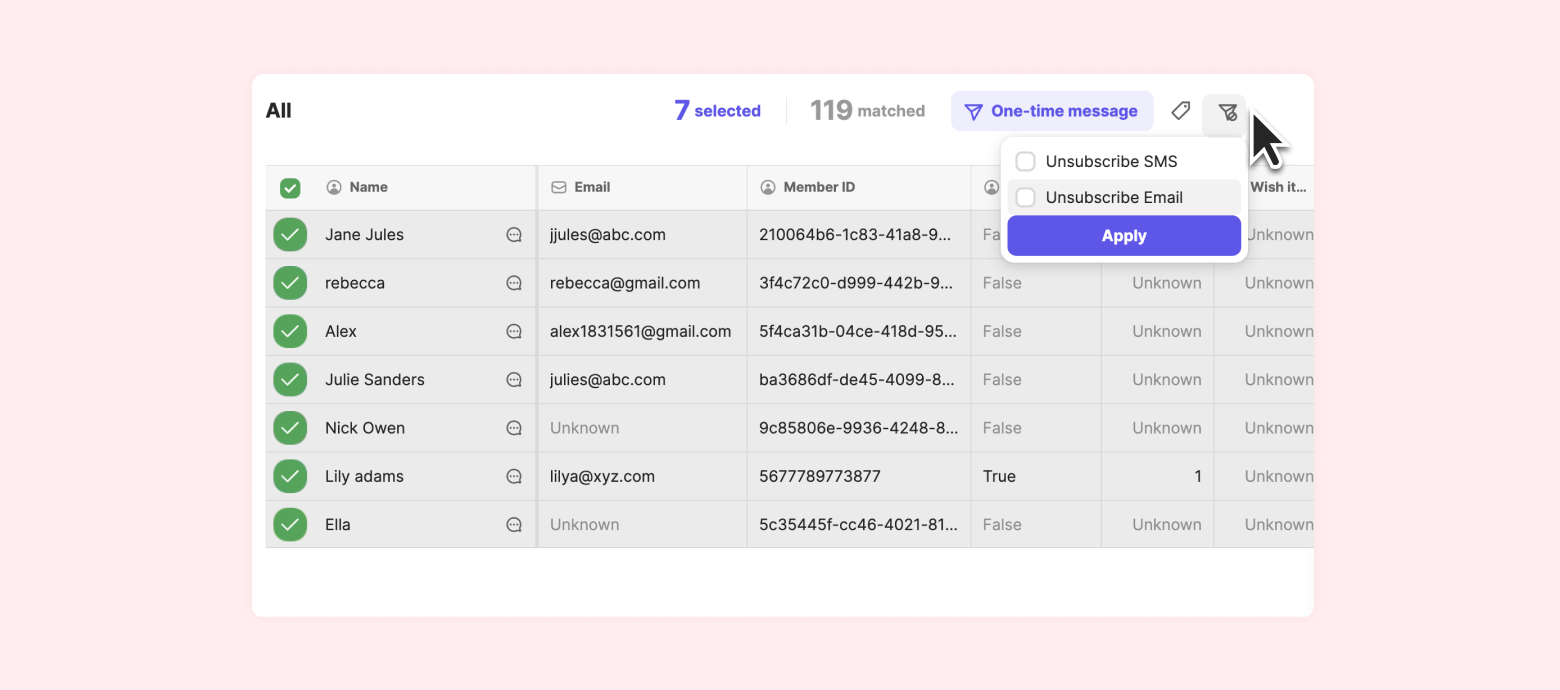Deselect the Julie Sanders row
This screenshot has height=690, width=1560.
click(x=290, y=380)
